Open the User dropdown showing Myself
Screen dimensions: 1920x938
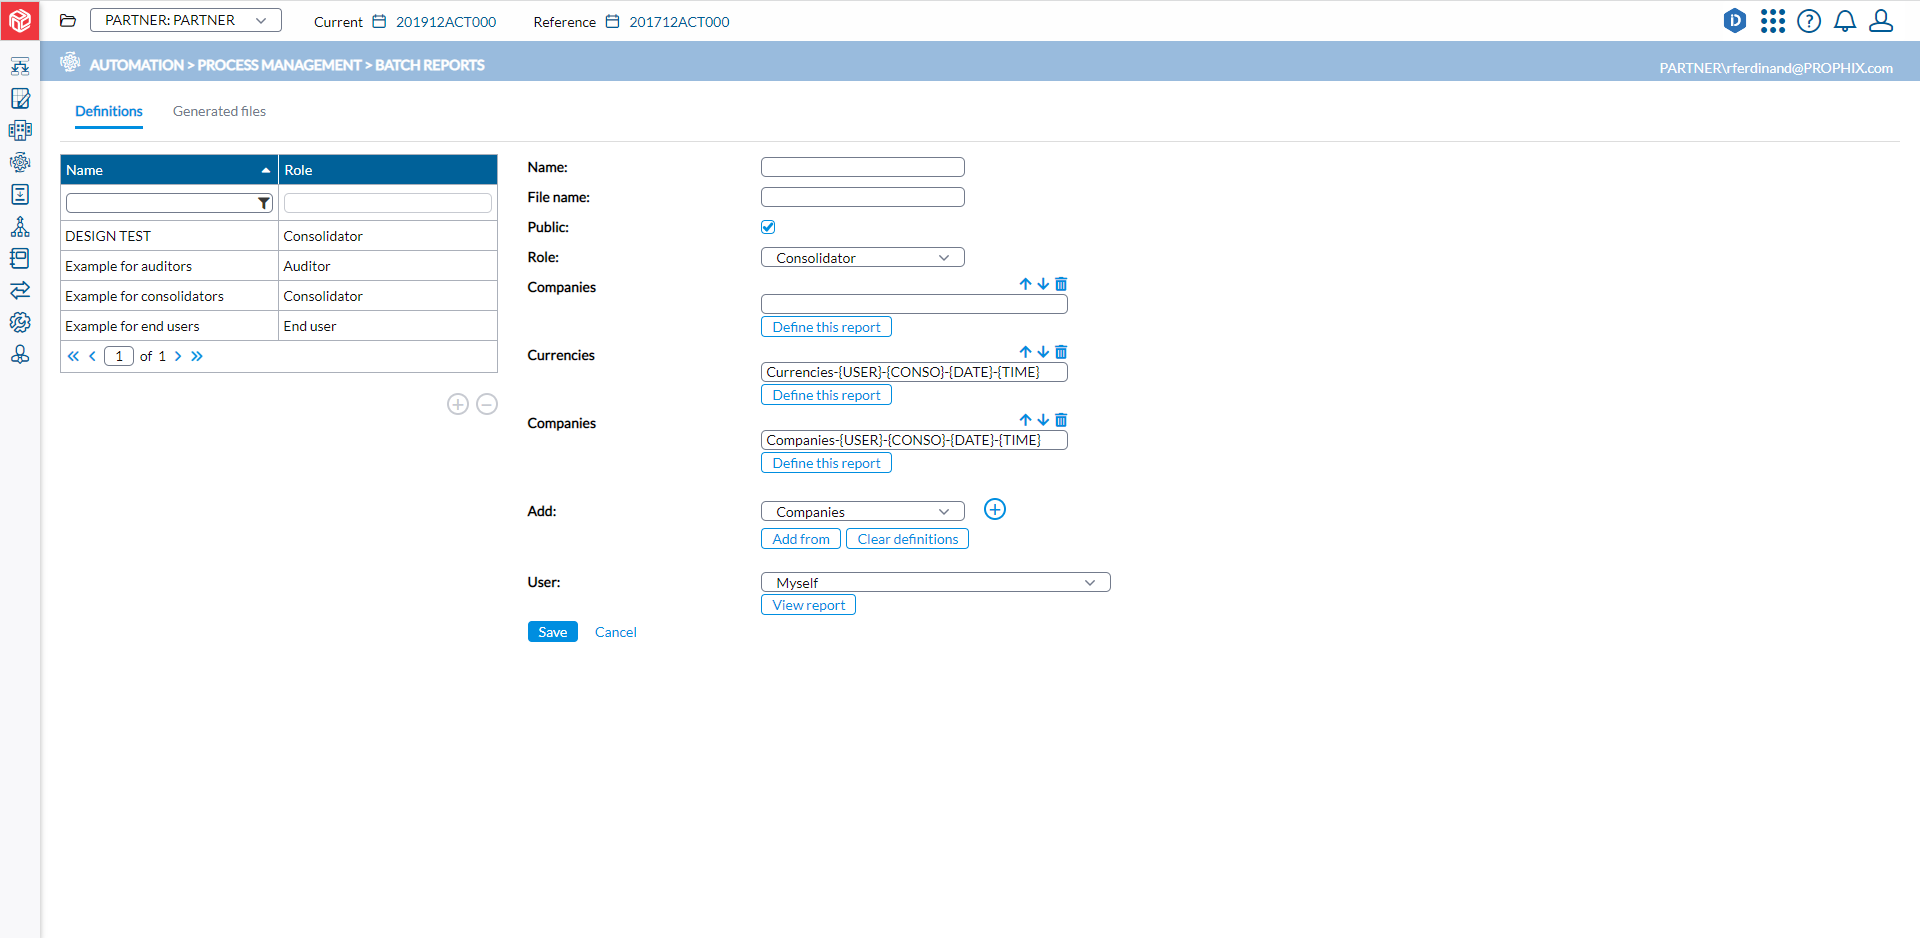935,582
